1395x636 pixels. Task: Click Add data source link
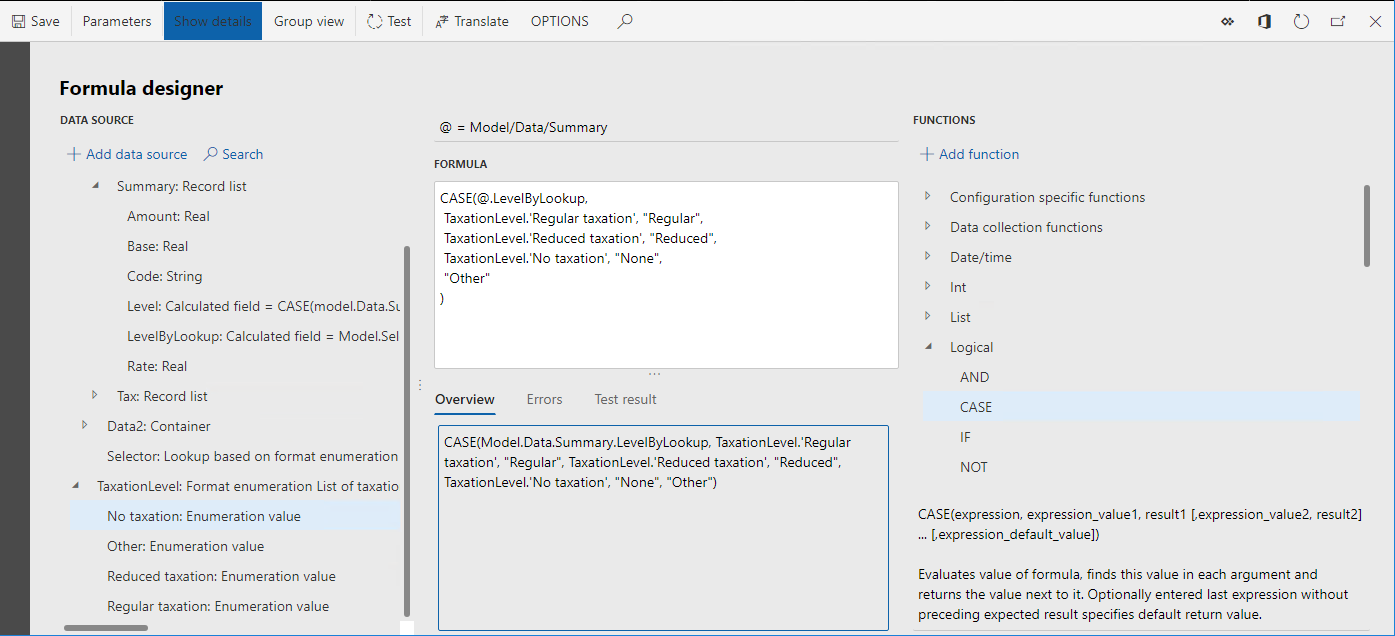(x=127, y=154)
